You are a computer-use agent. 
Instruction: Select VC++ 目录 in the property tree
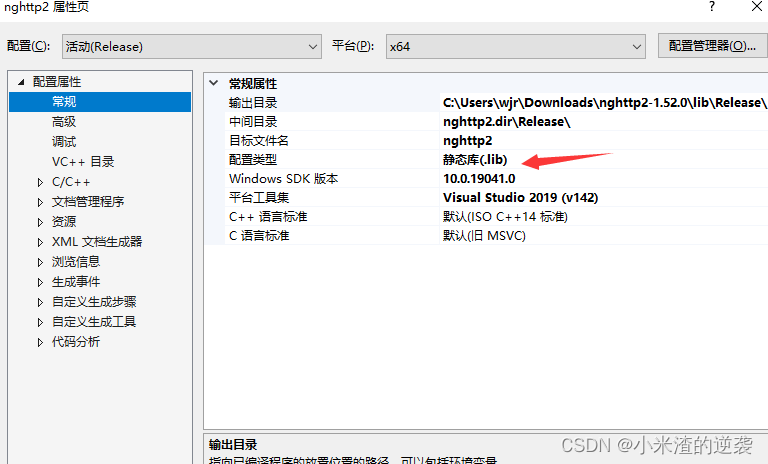coord(83,162)
